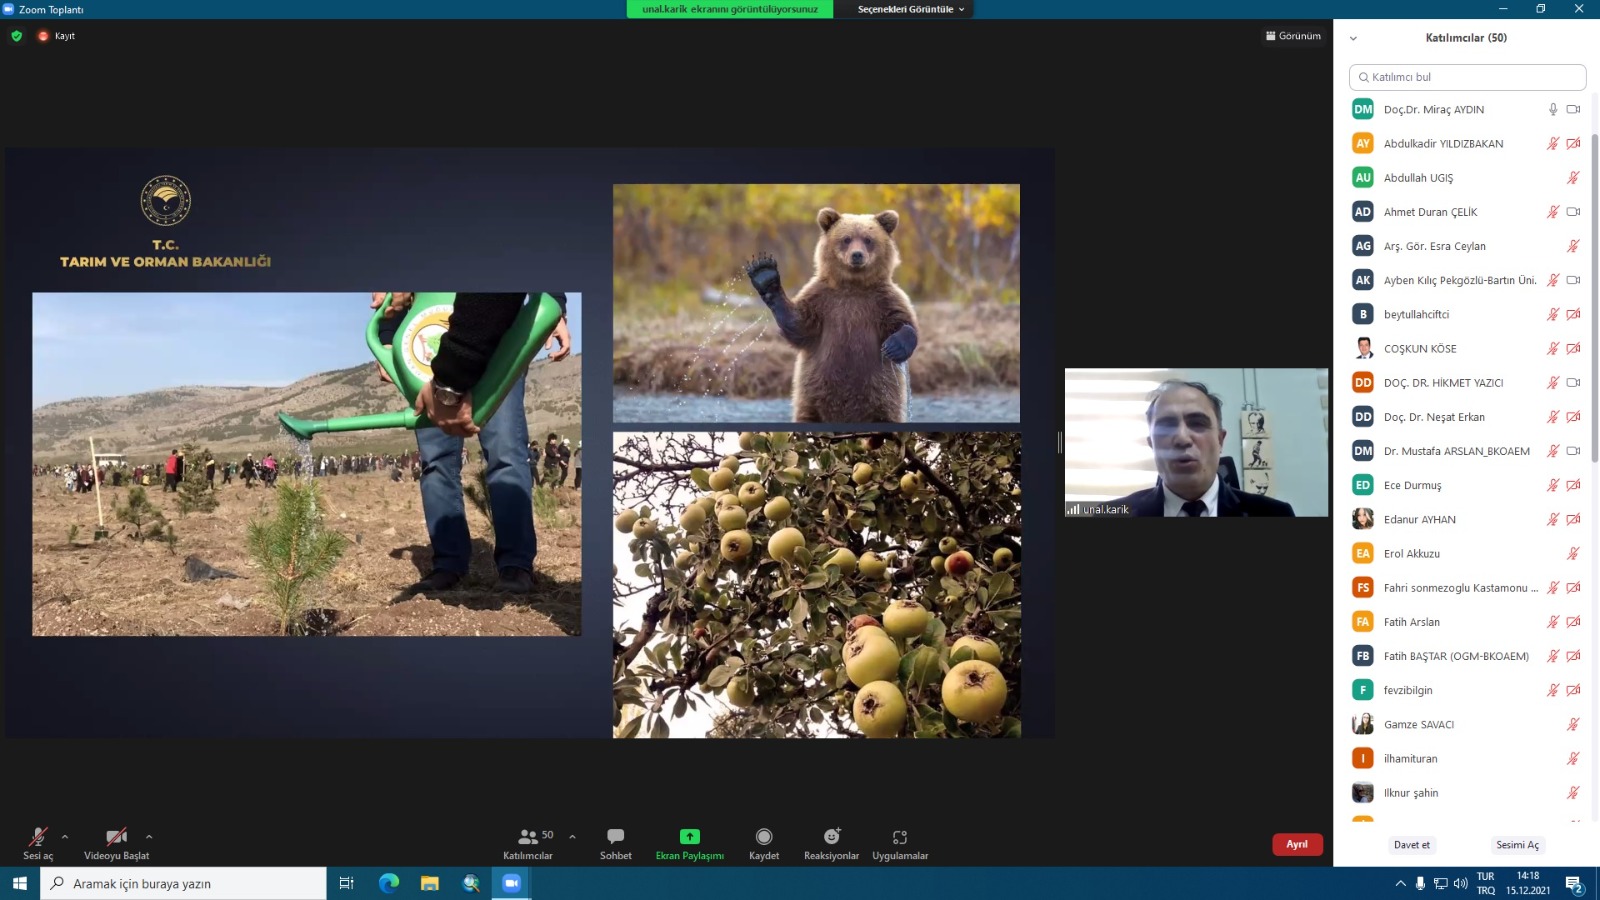Image resolution: width=1600 pixels, height=900 pixels.
Task: Expand audio options arrow beside Sesi aç
Action: [65, 837]
